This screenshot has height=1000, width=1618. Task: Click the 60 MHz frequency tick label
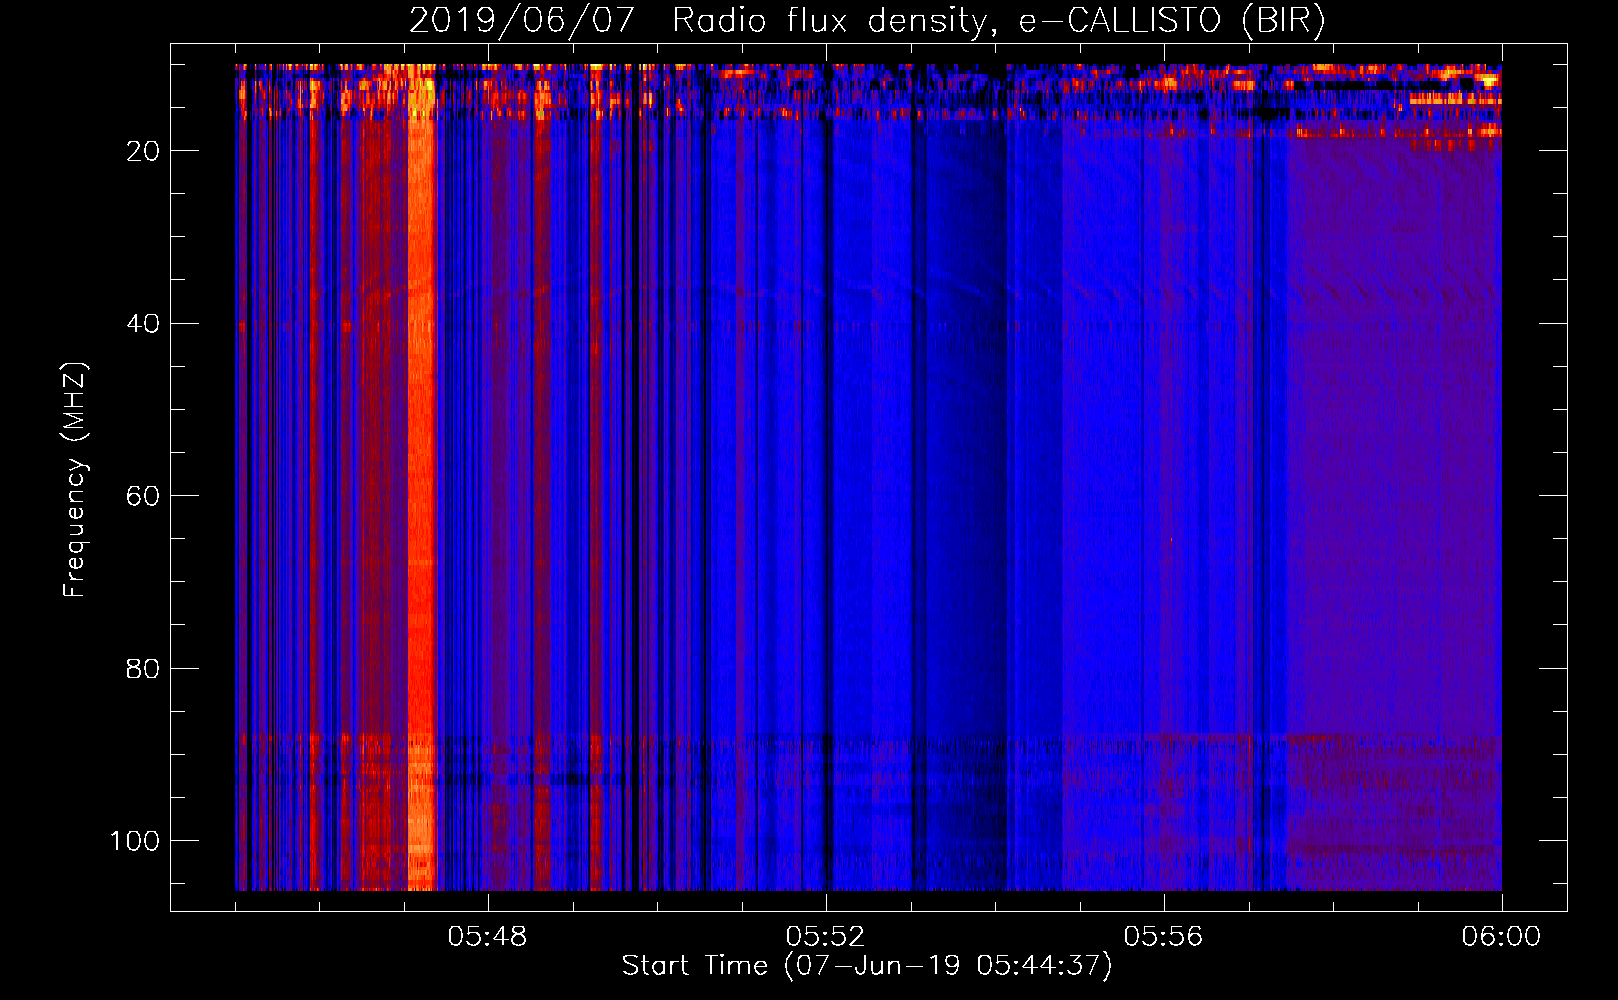(143, 496)
